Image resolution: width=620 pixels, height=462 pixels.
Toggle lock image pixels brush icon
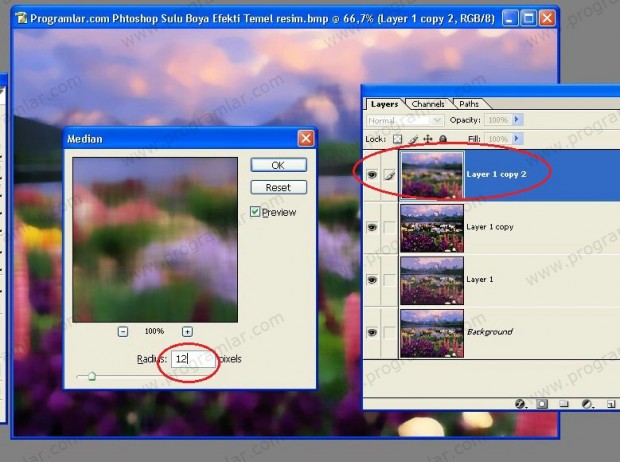(413, 139)
